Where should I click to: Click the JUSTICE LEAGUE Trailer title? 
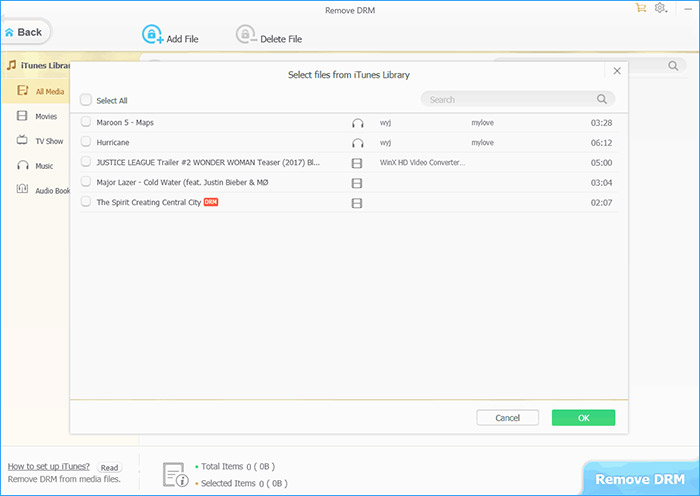(208, 163)
